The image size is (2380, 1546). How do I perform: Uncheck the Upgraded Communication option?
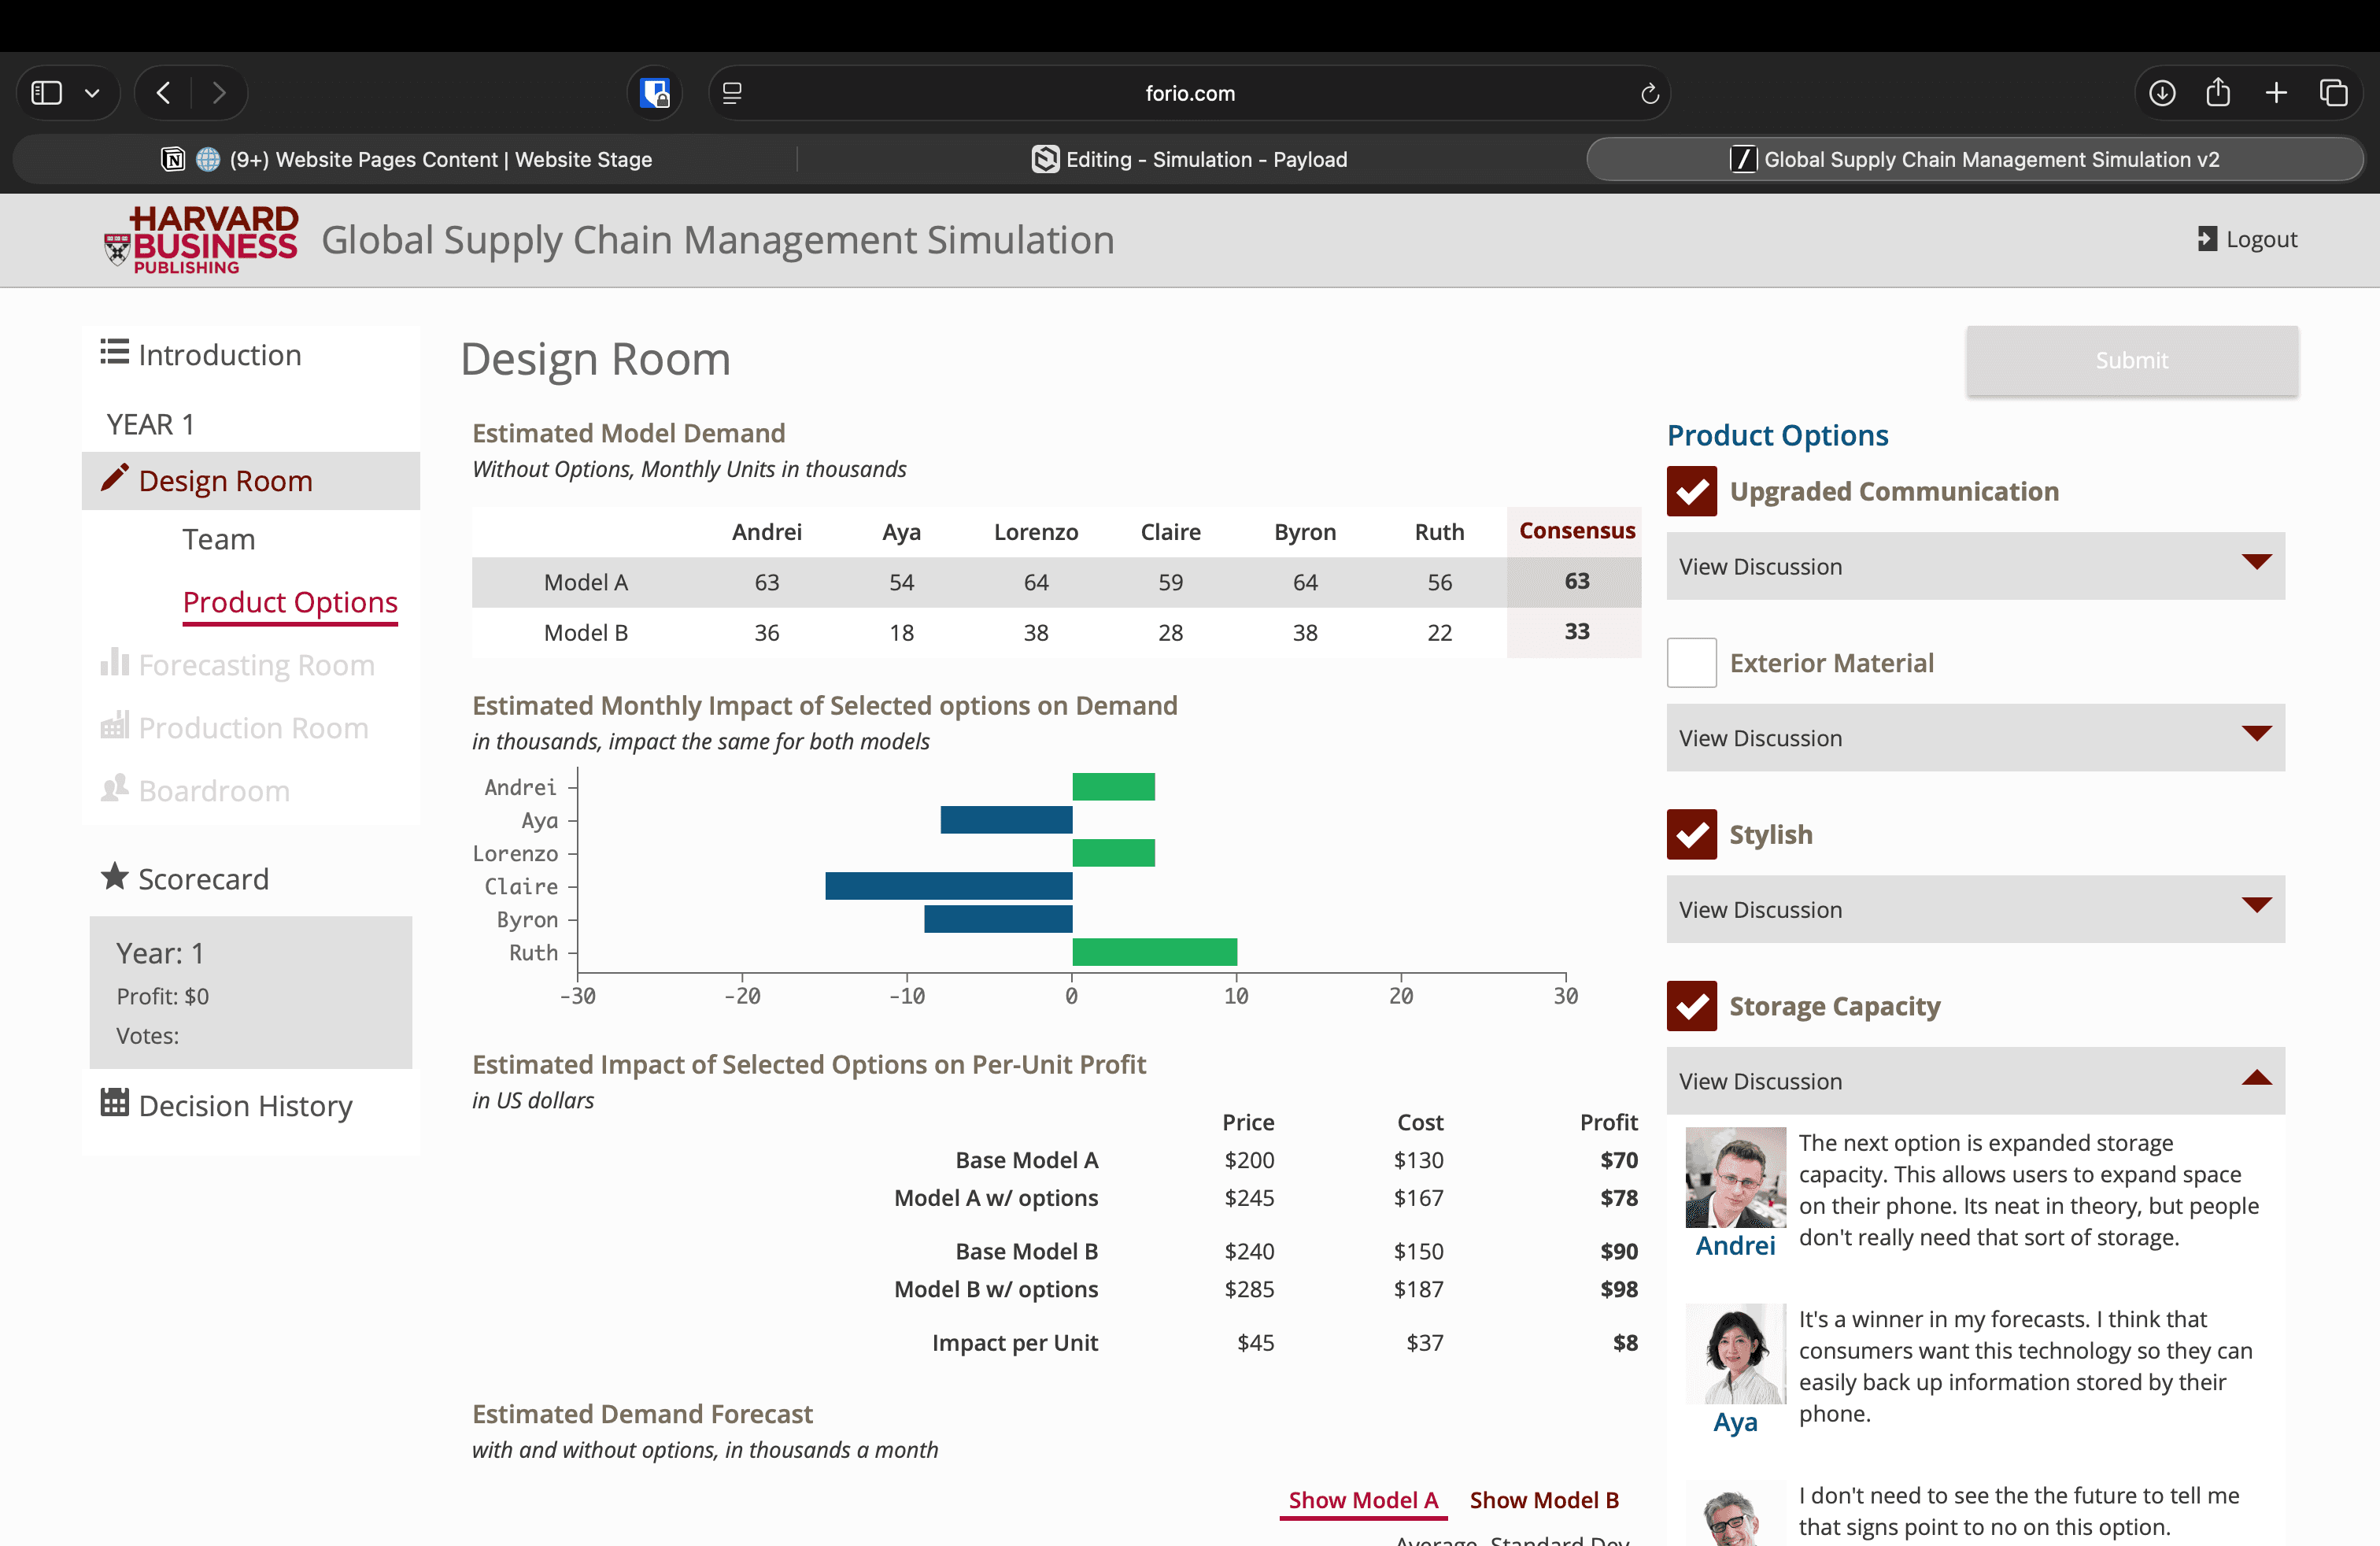[x=1691, y=491]
